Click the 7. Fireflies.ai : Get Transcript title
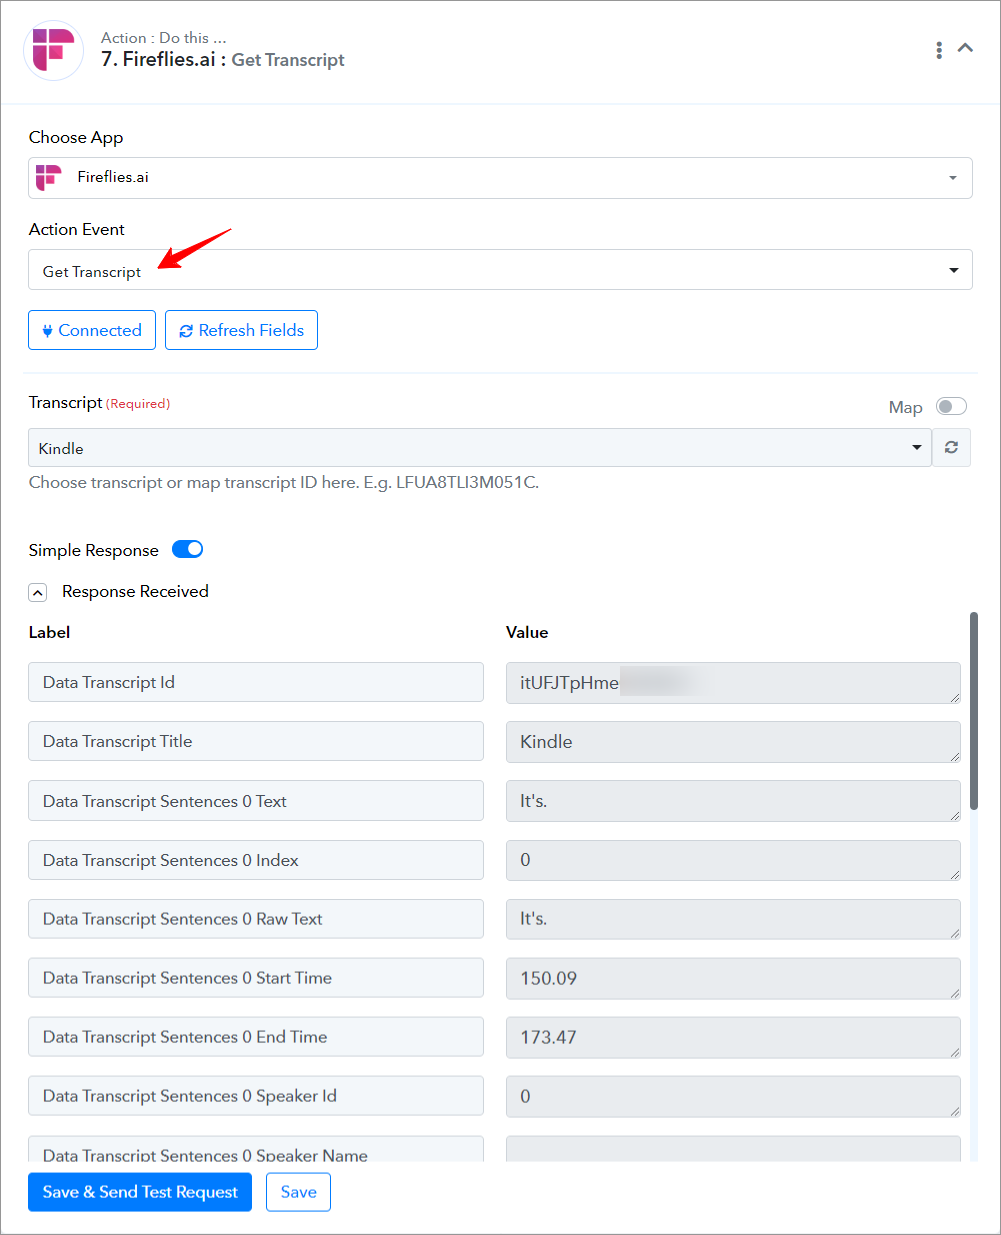The height and width of the screenshot is (1235, 1001). point(223,60)
